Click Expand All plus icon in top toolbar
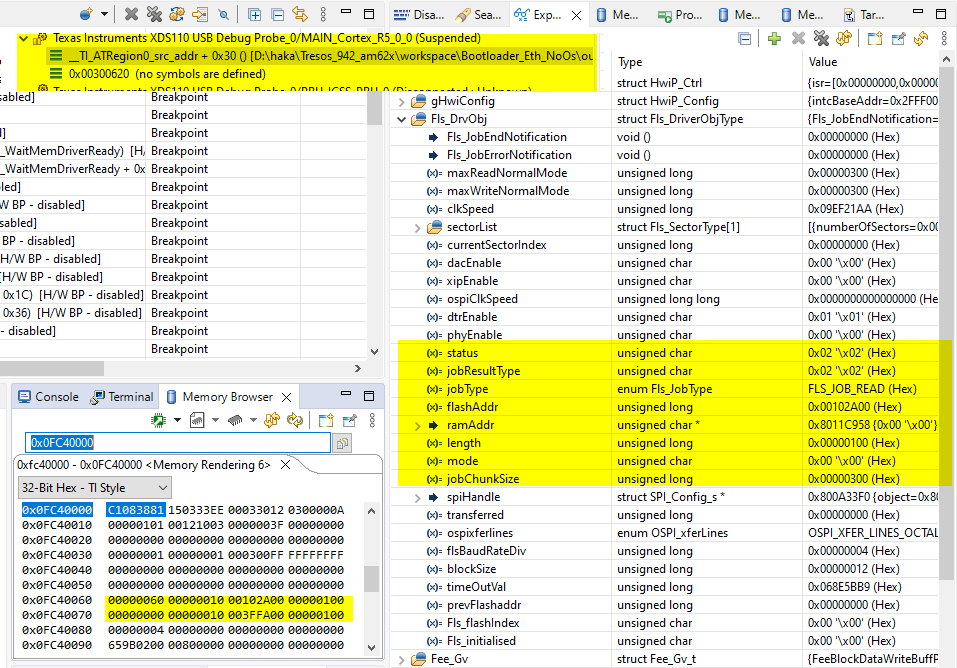957x668 pixels. (x=255, y=14)
